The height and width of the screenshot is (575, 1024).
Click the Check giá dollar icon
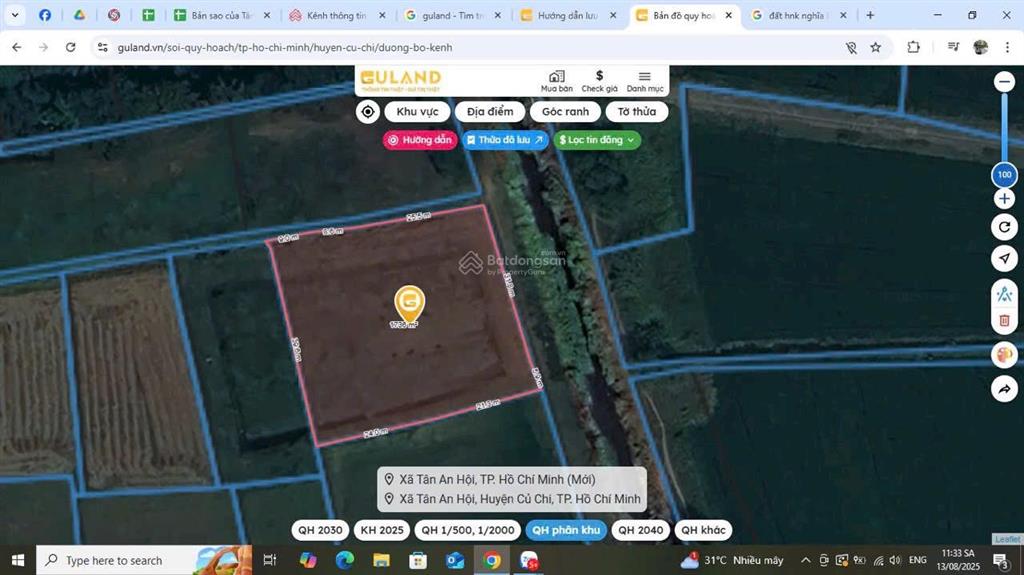pos(599,76)
